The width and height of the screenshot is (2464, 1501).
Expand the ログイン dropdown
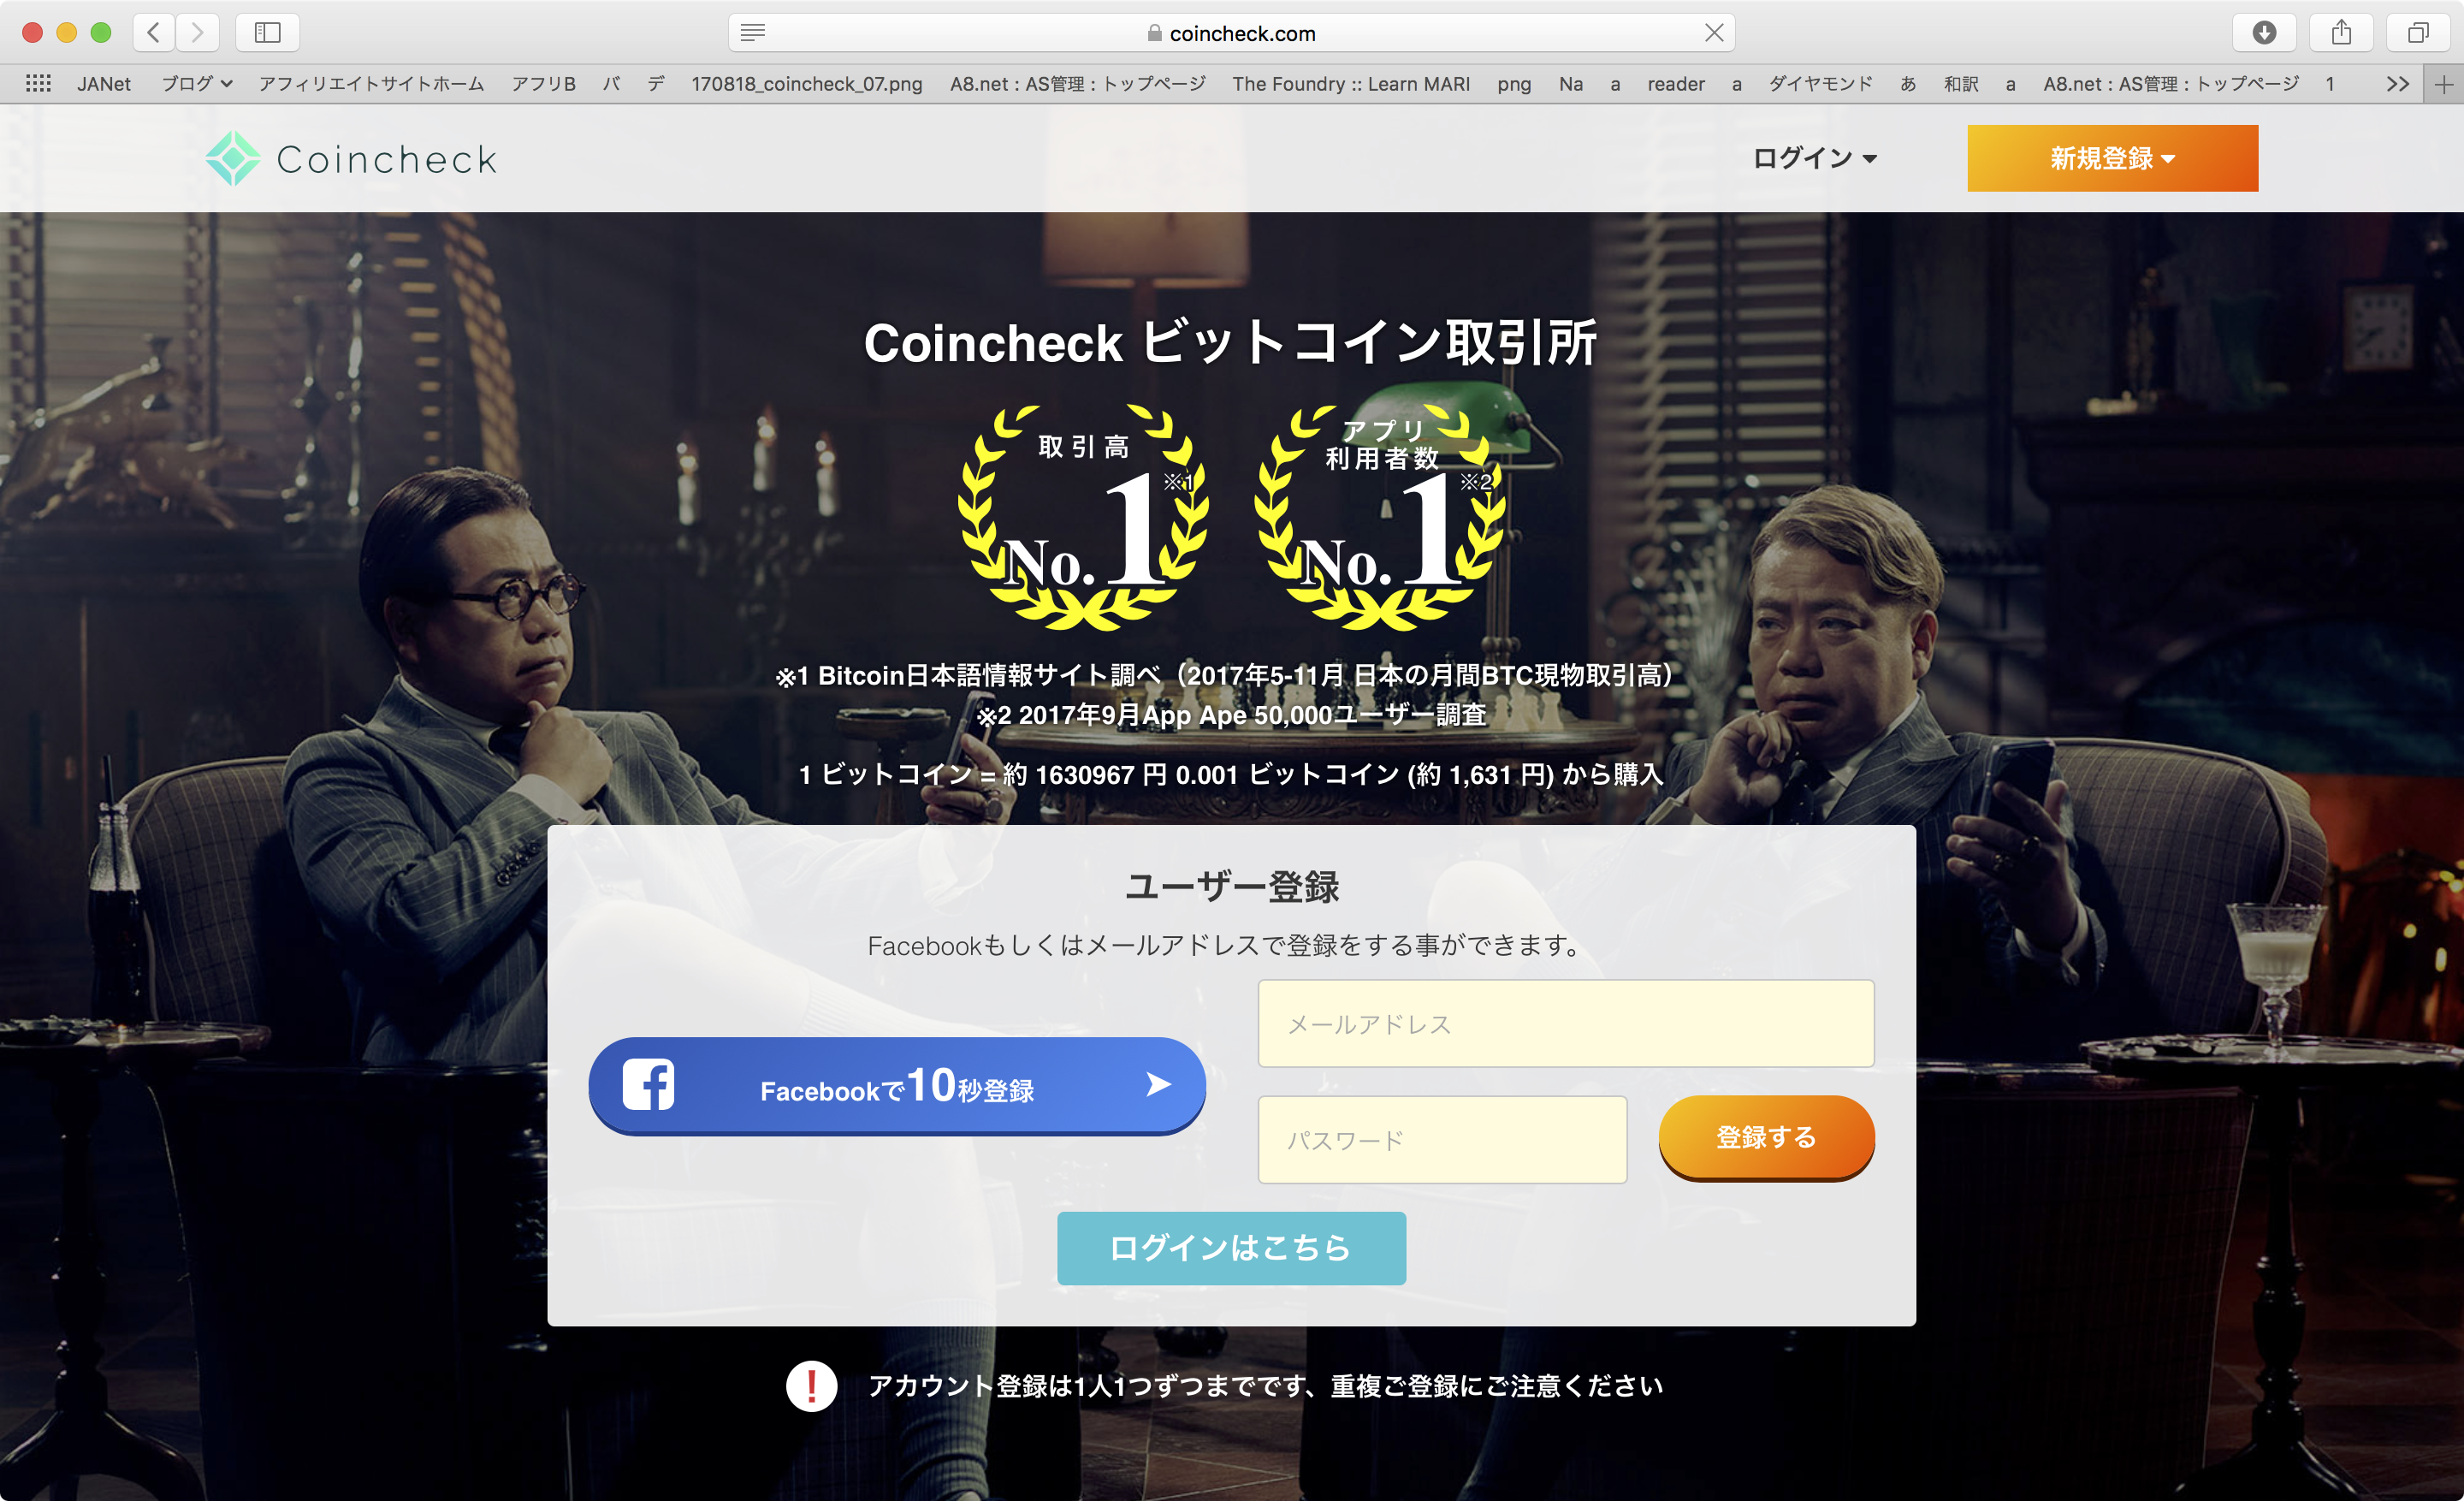click(x=1815, y=158)
